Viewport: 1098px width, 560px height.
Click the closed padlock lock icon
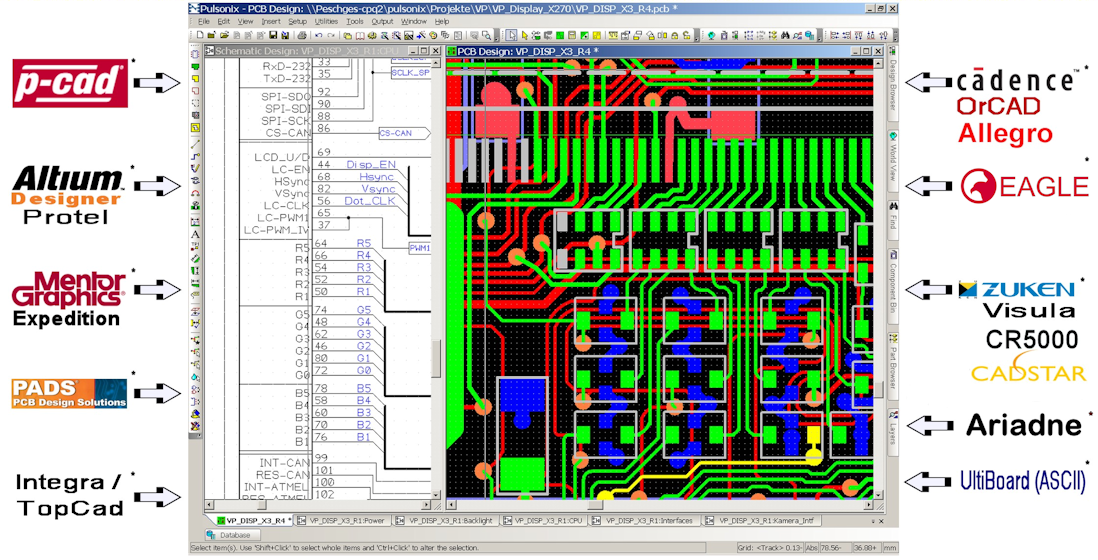point(674,35)
